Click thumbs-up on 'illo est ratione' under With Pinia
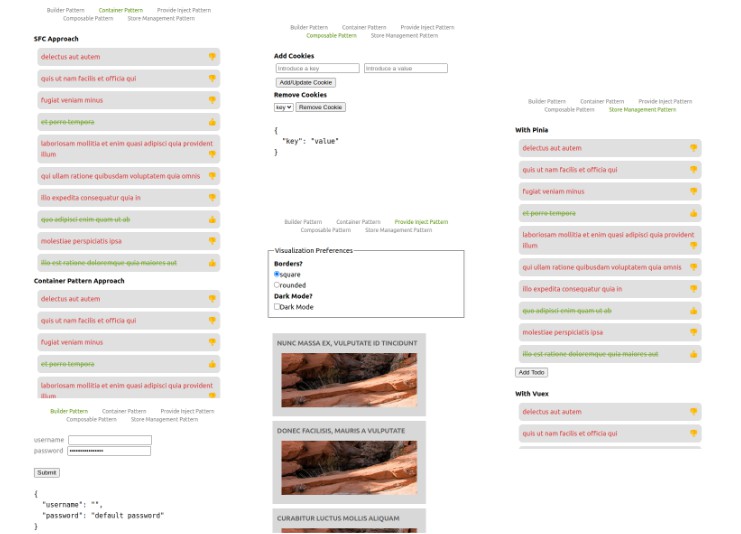This screenshot has height=534, width=741. tap(693, 354)
